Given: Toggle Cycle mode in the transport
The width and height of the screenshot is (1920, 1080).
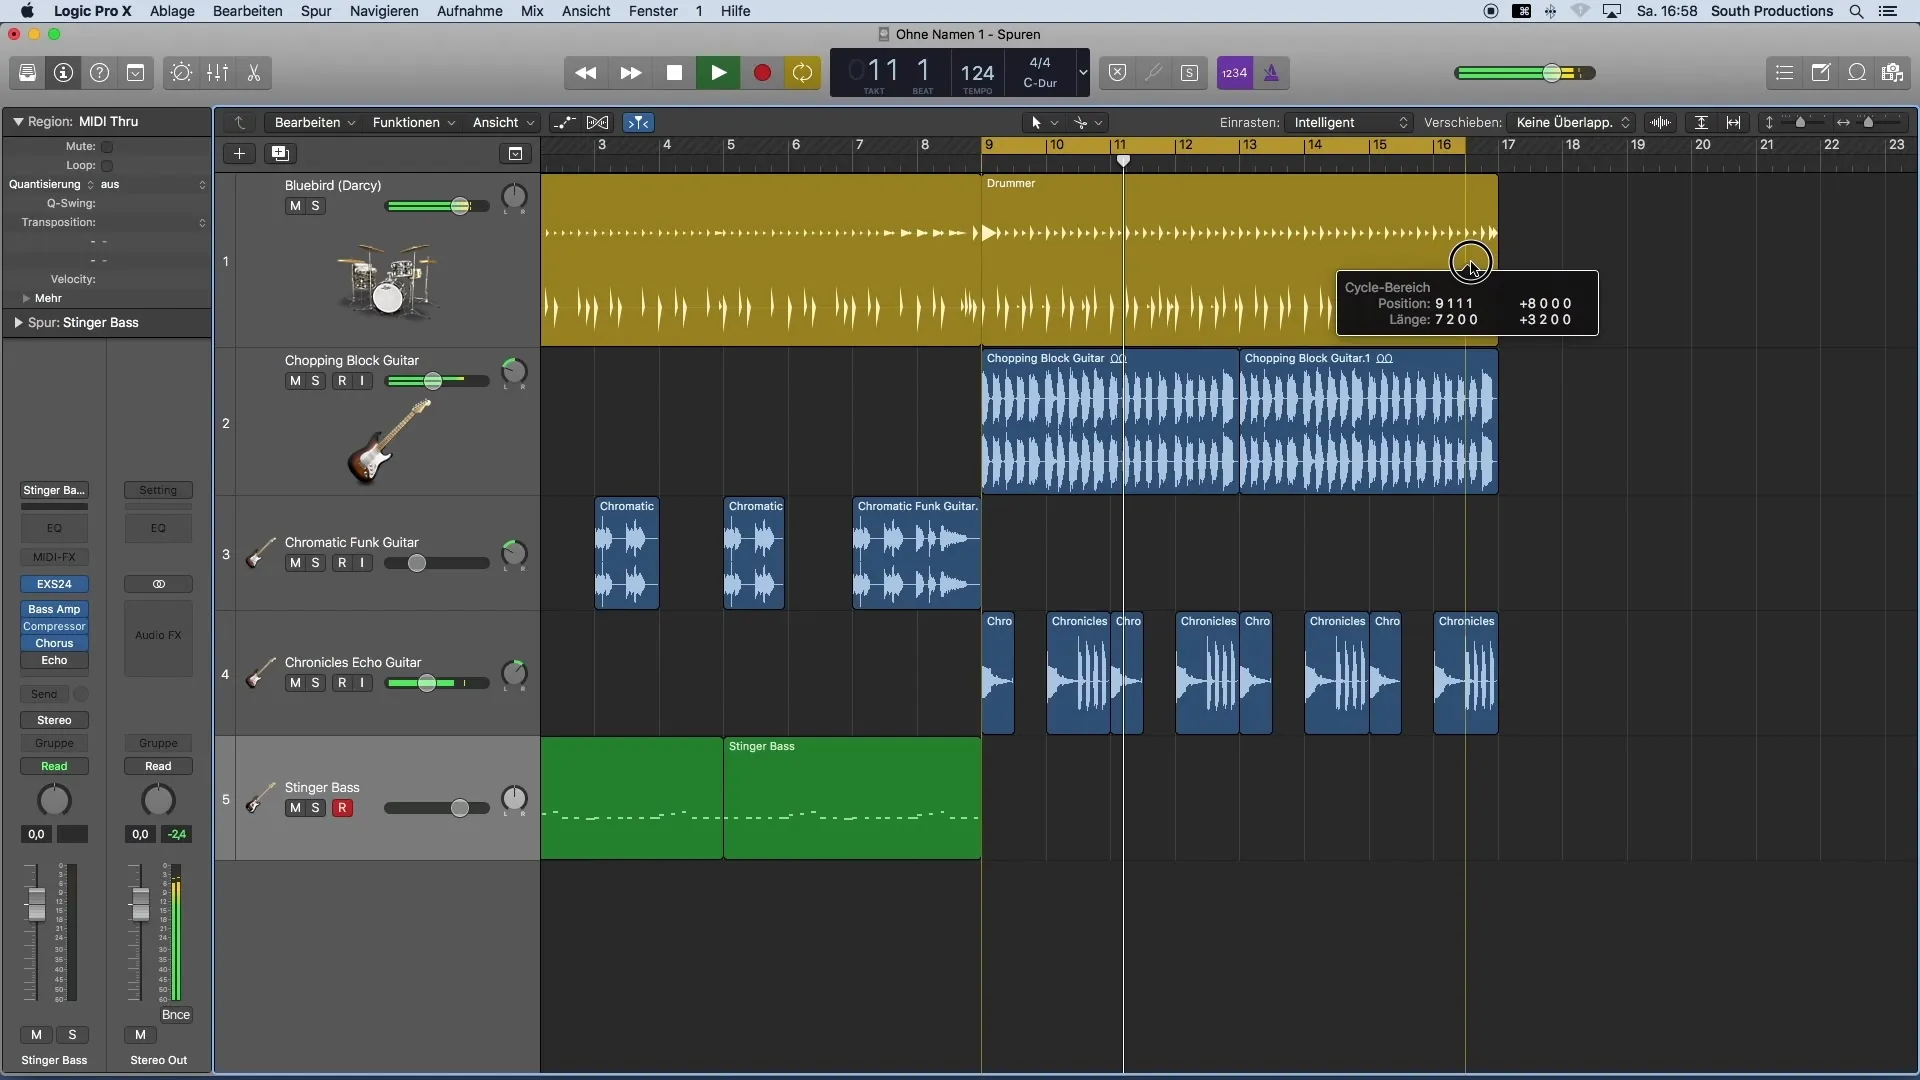Looking at the screenshot, I should 802,73.
